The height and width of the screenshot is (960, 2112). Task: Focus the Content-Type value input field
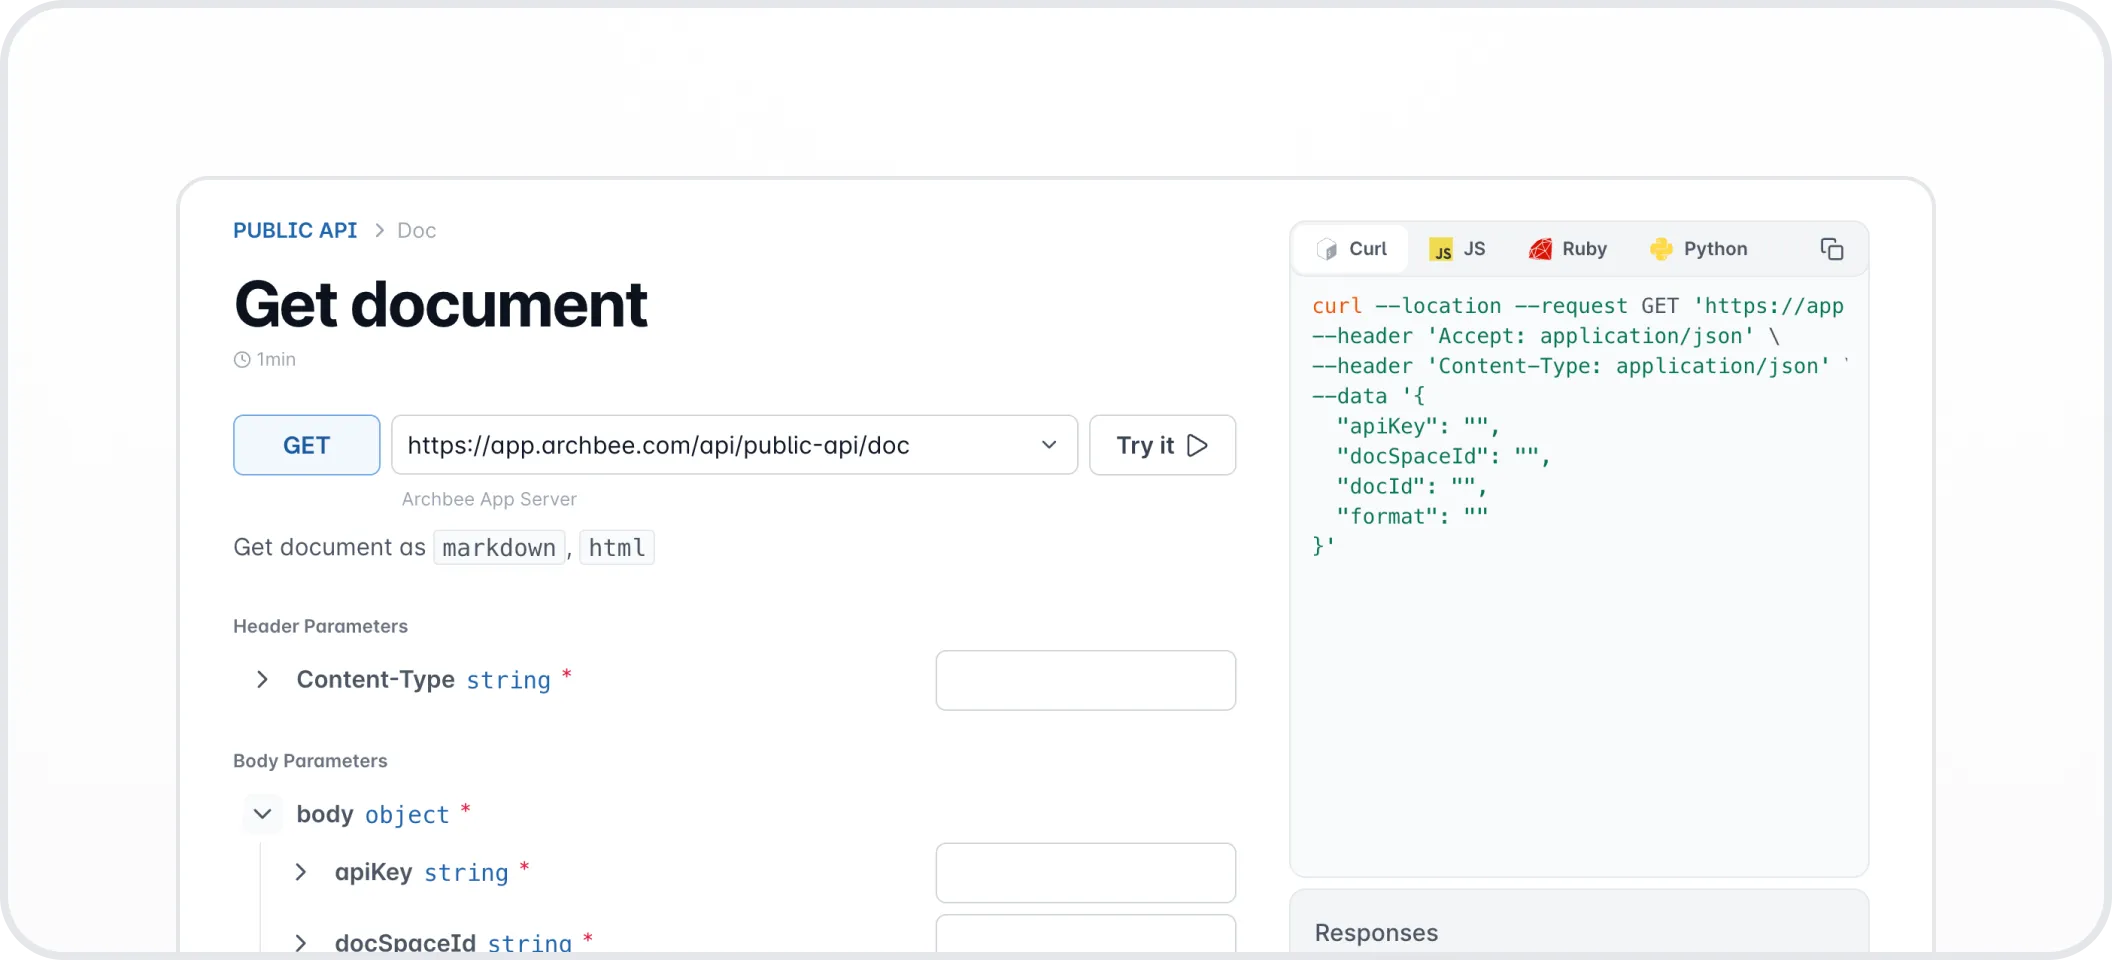pyautogui.click(x=1085, y=680)
